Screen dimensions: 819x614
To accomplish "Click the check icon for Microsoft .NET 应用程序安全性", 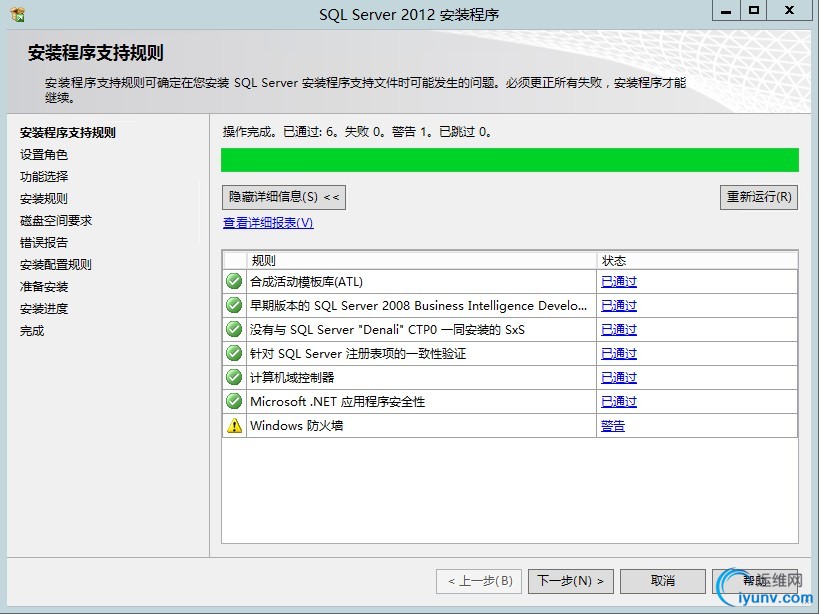I will coord(234,402).
